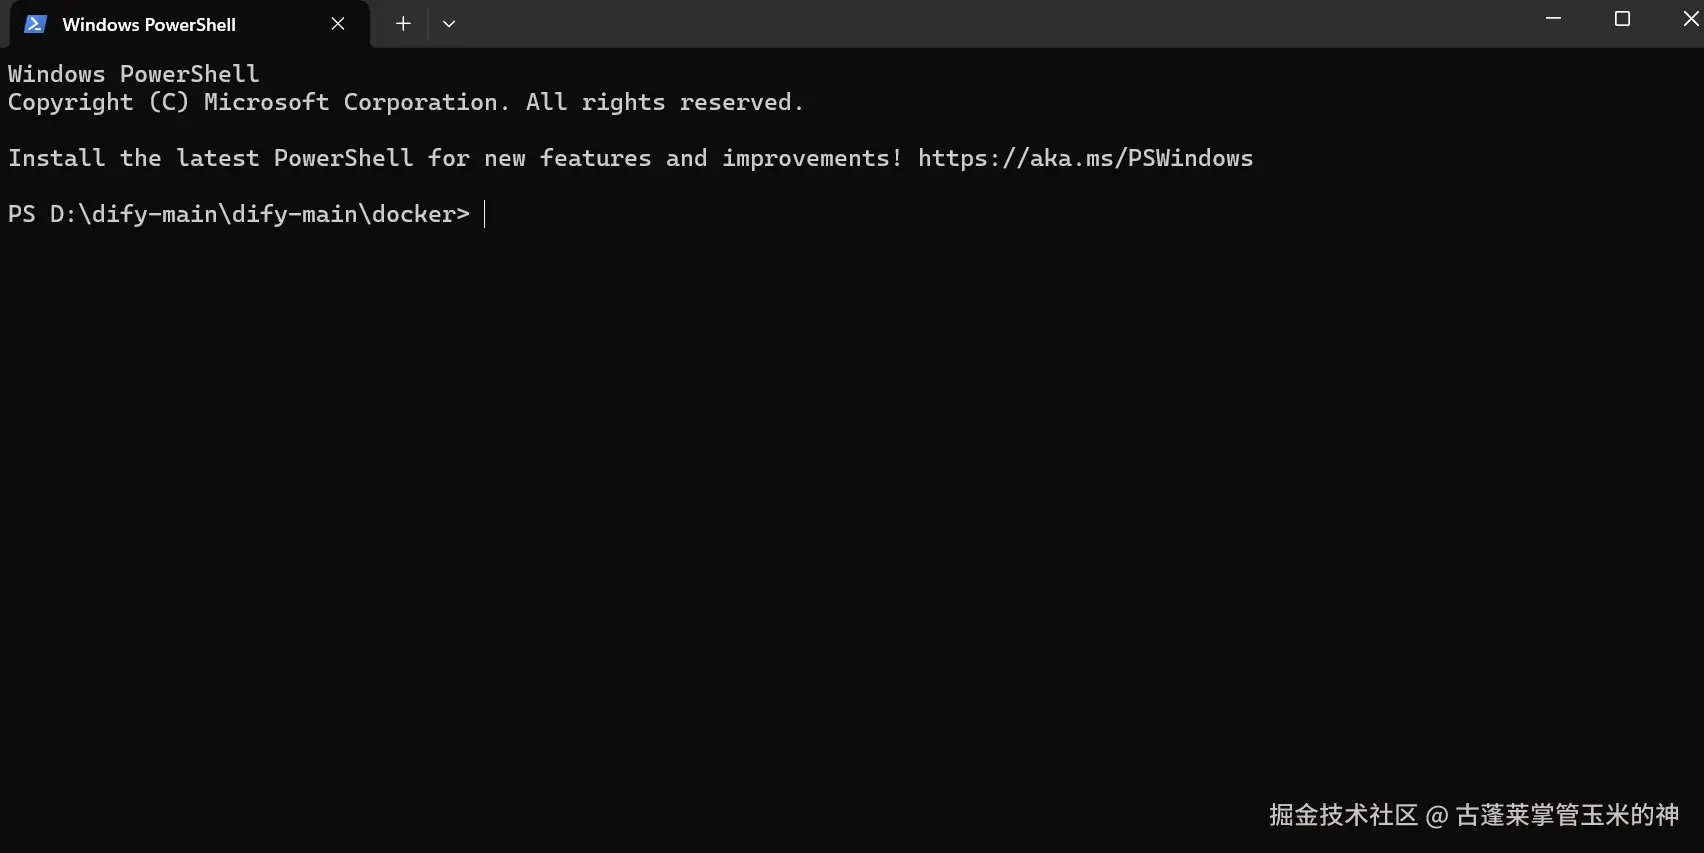Expand the new tab profile dropdown chevron
The height and width of the screenshot is (853, 1704).
tap(449, 24)
